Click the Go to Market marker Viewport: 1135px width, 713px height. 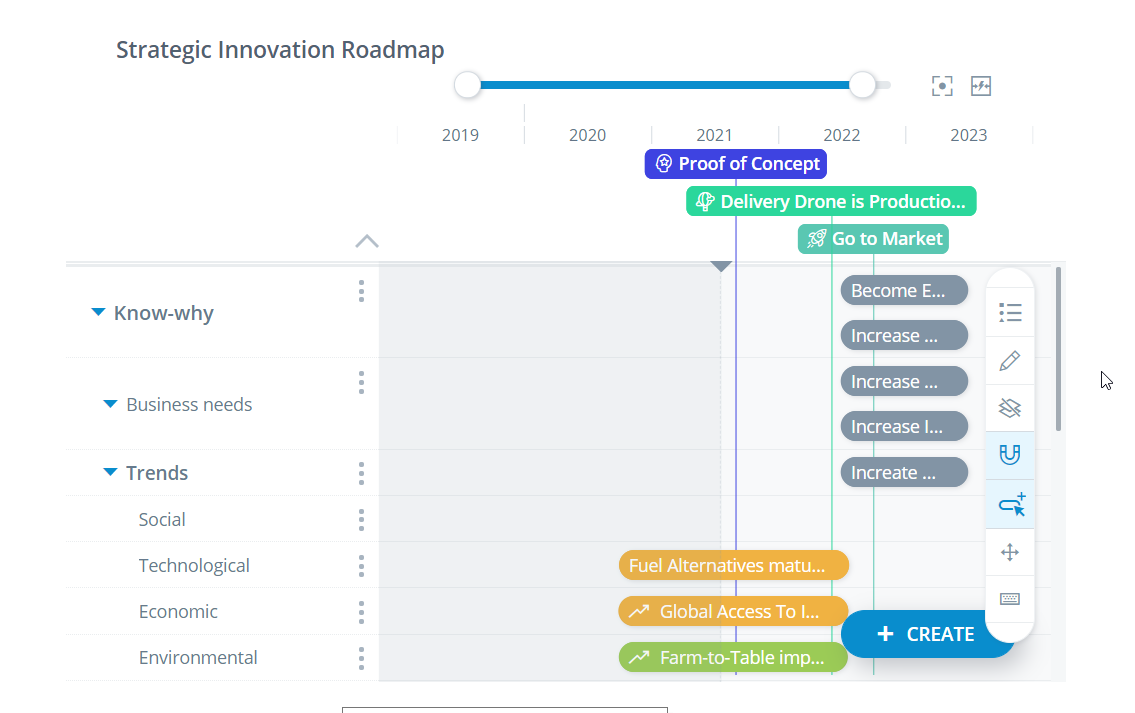(873, 238)
